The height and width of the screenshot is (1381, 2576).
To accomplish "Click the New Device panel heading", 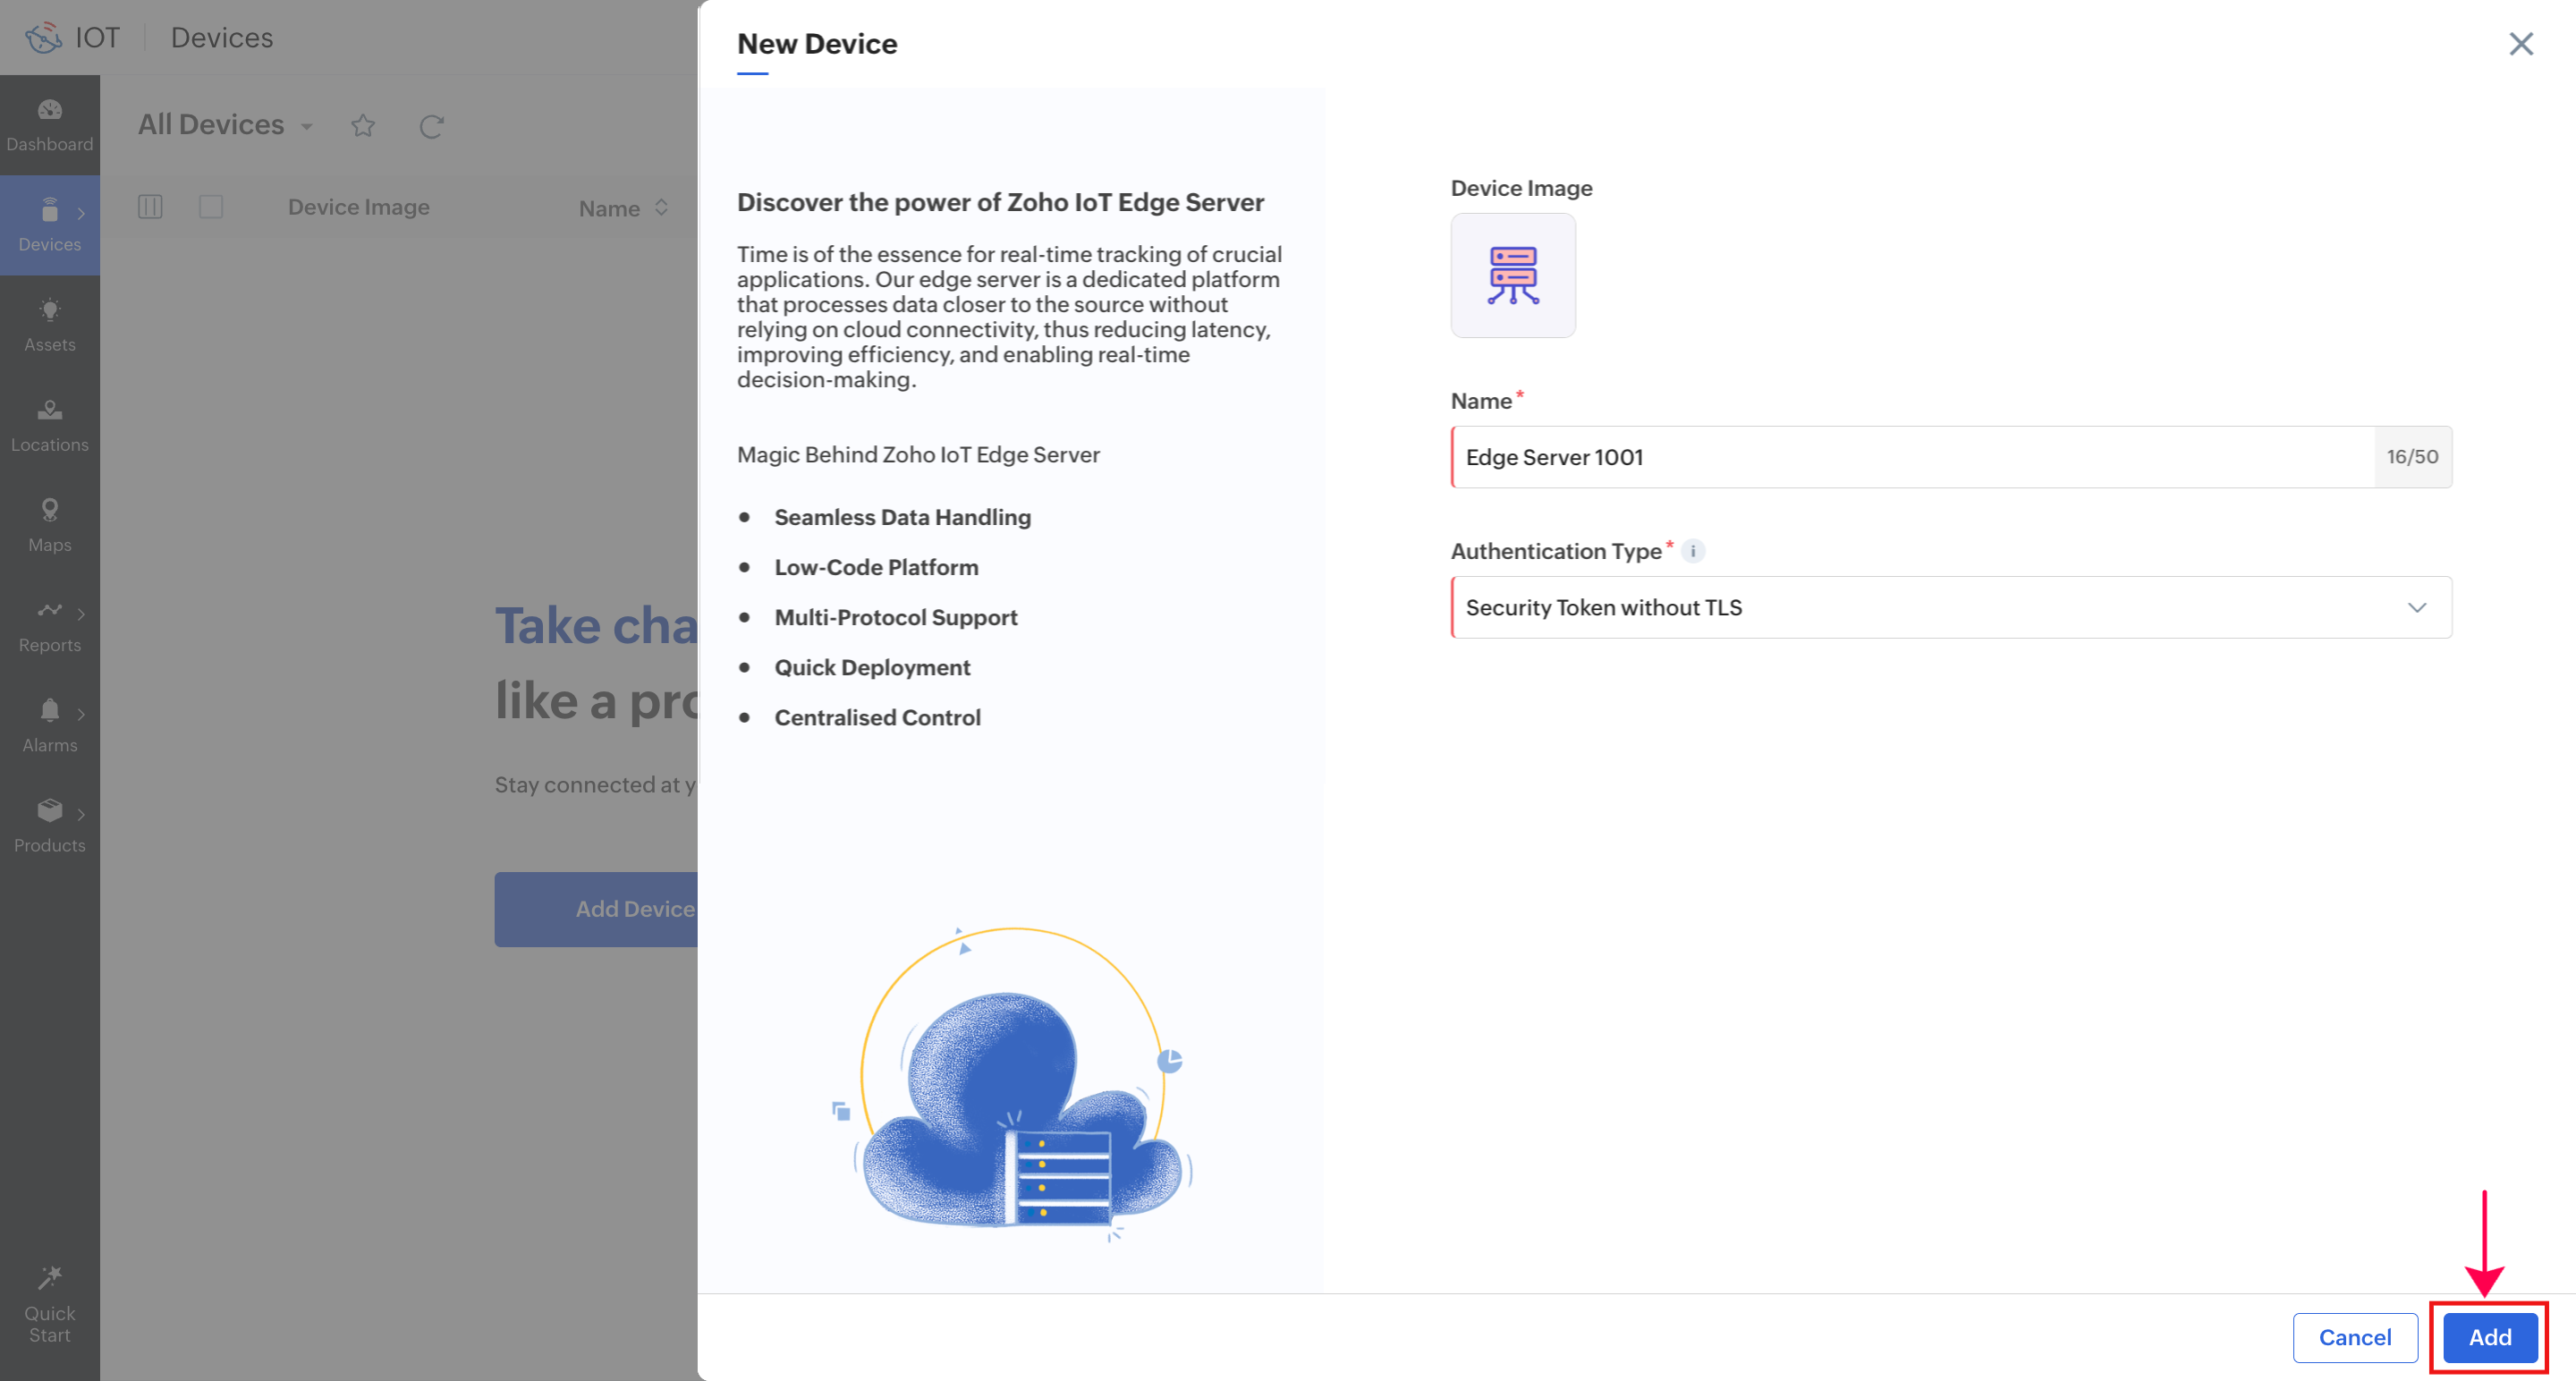I will pos(817,44).
